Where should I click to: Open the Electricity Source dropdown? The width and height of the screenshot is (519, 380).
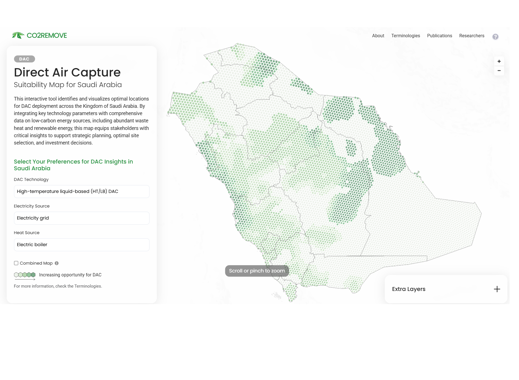tap(82, 218)
